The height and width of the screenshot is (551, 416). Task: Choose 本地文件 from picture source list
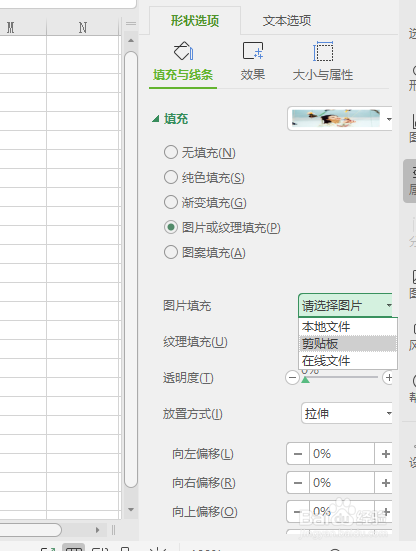348,327
